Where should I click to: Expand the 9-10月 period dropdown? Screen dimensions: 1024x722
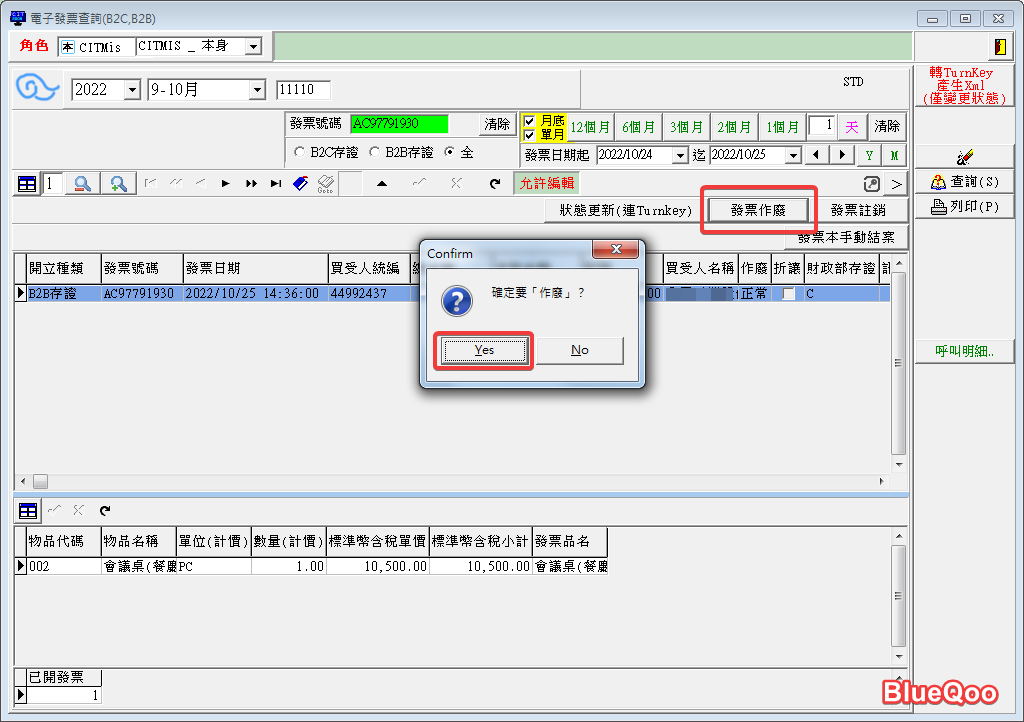tap(256, 90)
